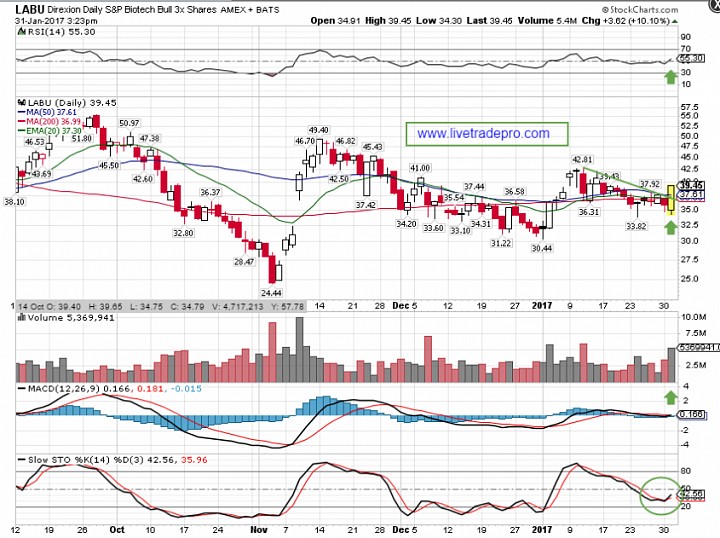The height and width of the screenshot is (538, 720).
Task: Click the 35.96 stochastic %D value
Action: [194, 460]
